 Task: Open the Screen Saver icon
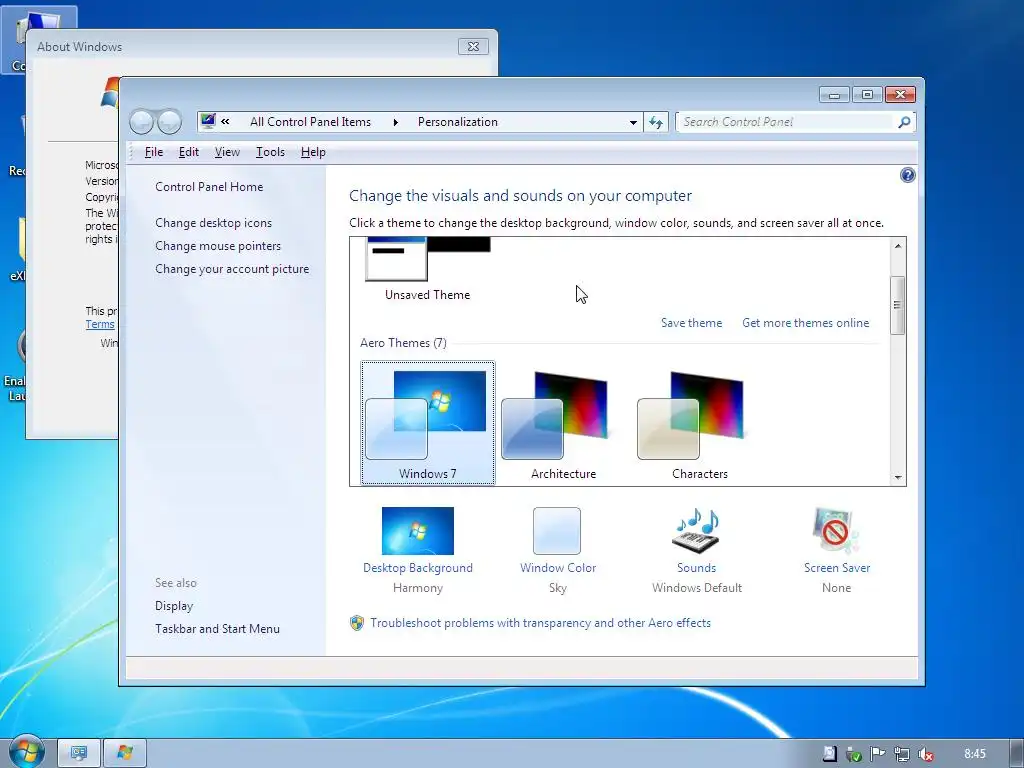point(836,531)
